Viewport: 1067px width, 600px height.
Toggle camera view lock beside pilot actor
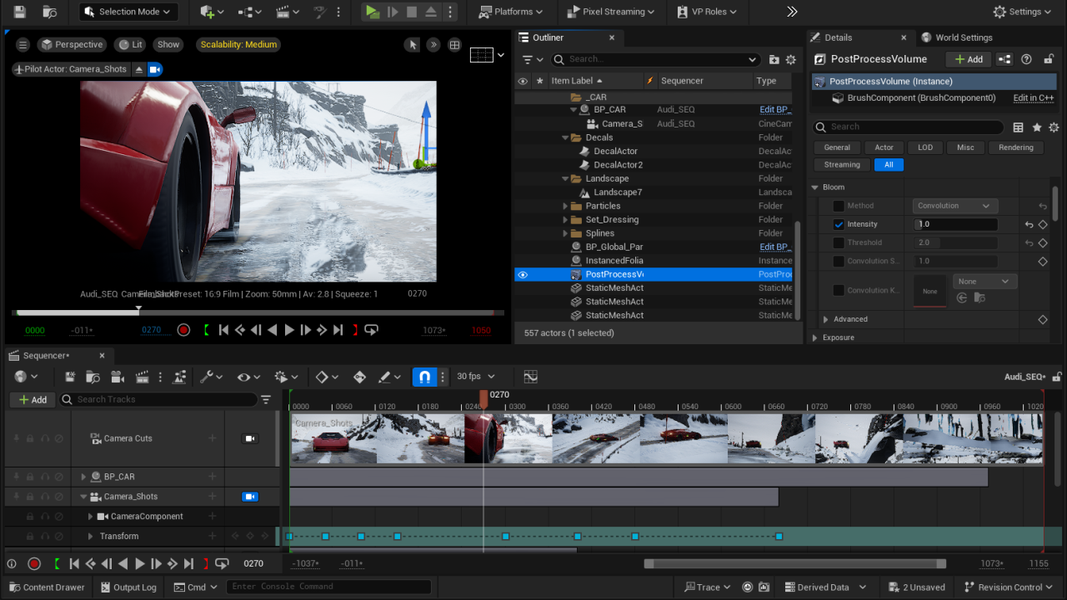(155, 69)
